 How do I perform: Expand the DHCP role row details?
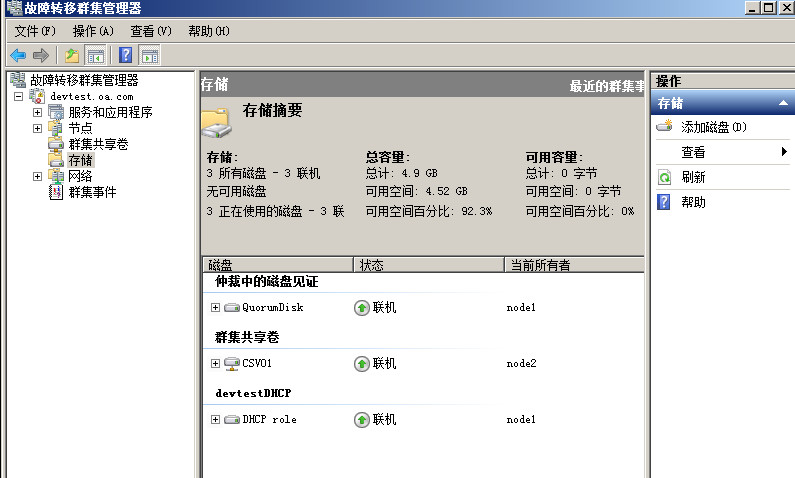click(215, 420)
